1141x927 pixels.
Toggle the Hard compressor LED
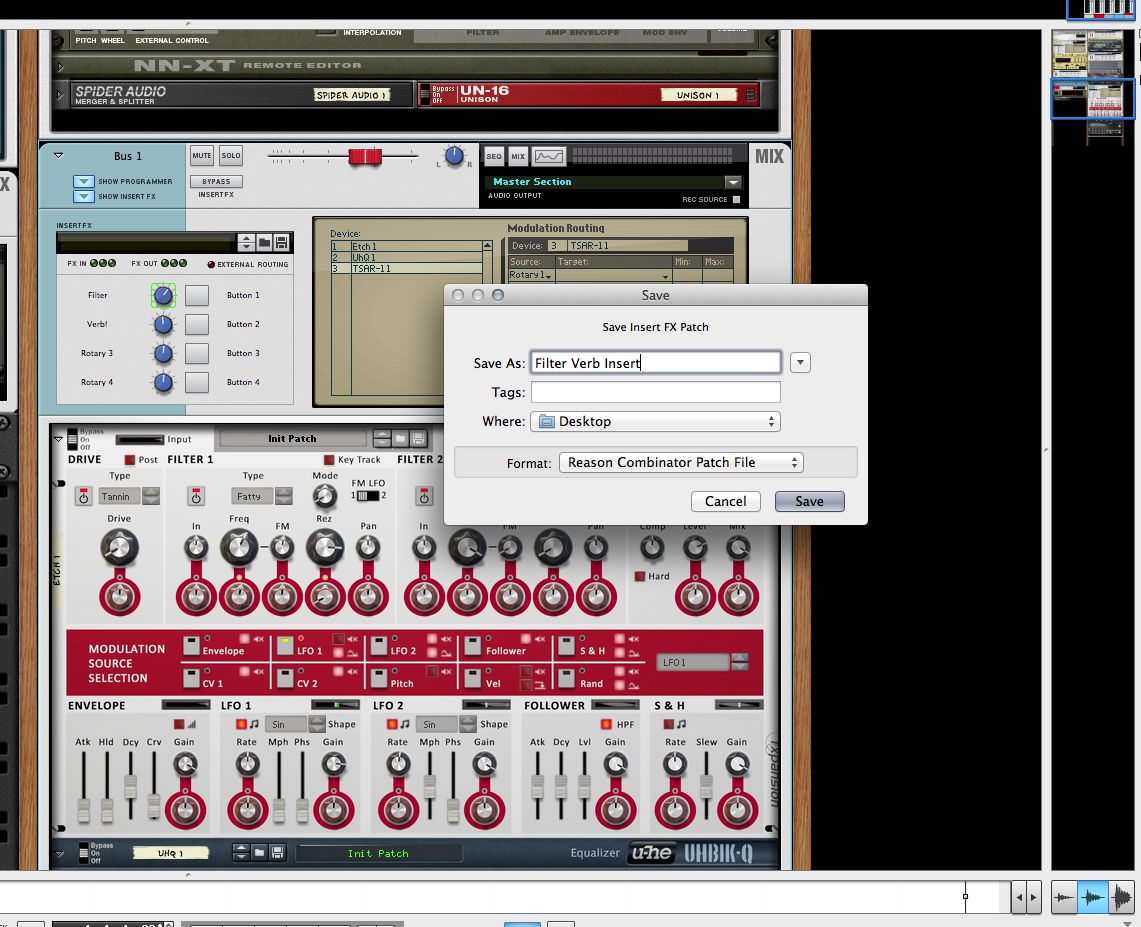[x=640, y=576]
